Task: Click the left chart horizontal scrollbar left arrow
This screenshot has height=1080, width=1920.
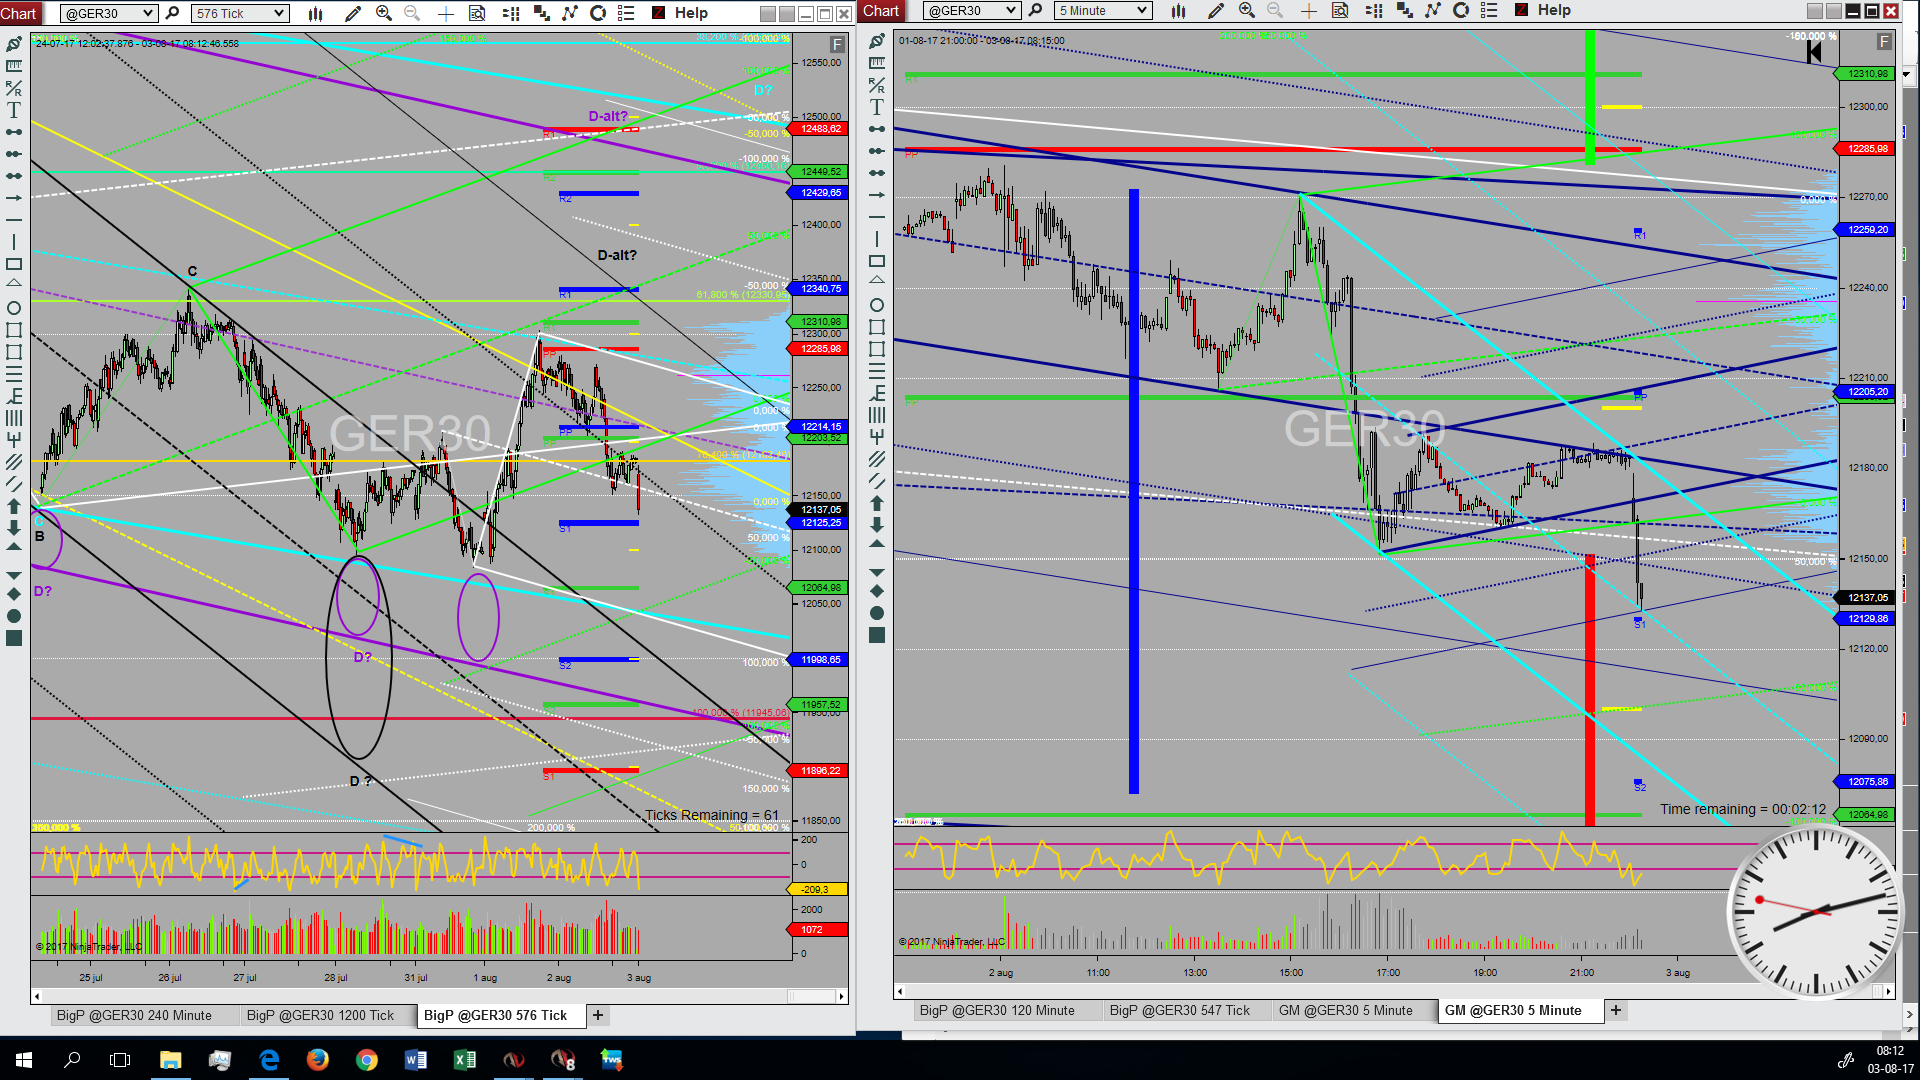Action: (38, 996)
